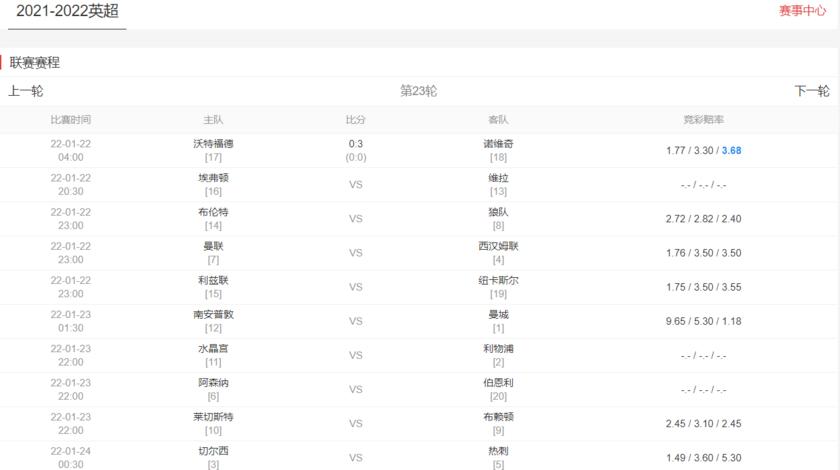Screen dimensions: 840x470
Task: Go to next round 下一轮
Action: click(811, 91)
